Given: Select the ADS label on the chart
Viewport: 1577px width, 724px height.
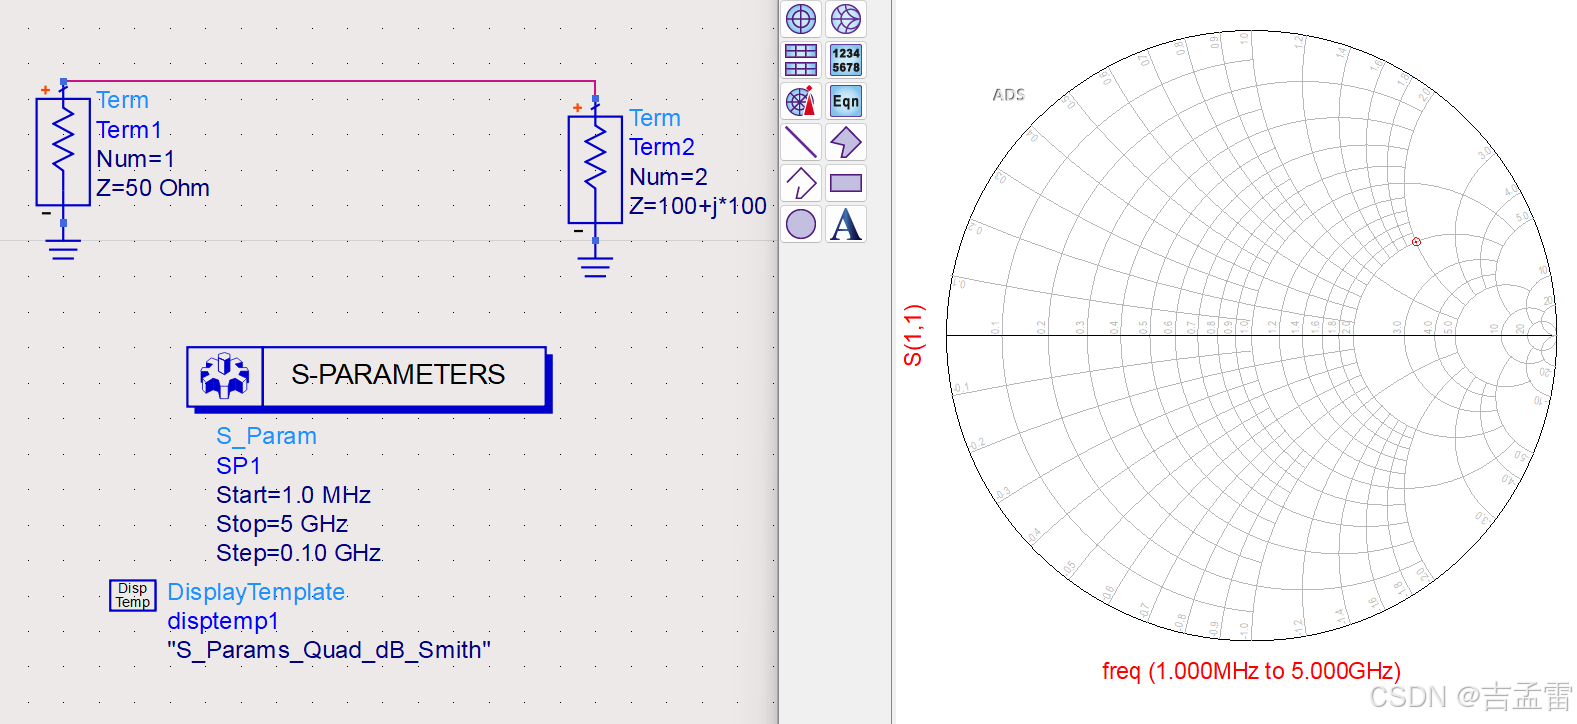Looking at the screenshot, I should point(1008,95).
